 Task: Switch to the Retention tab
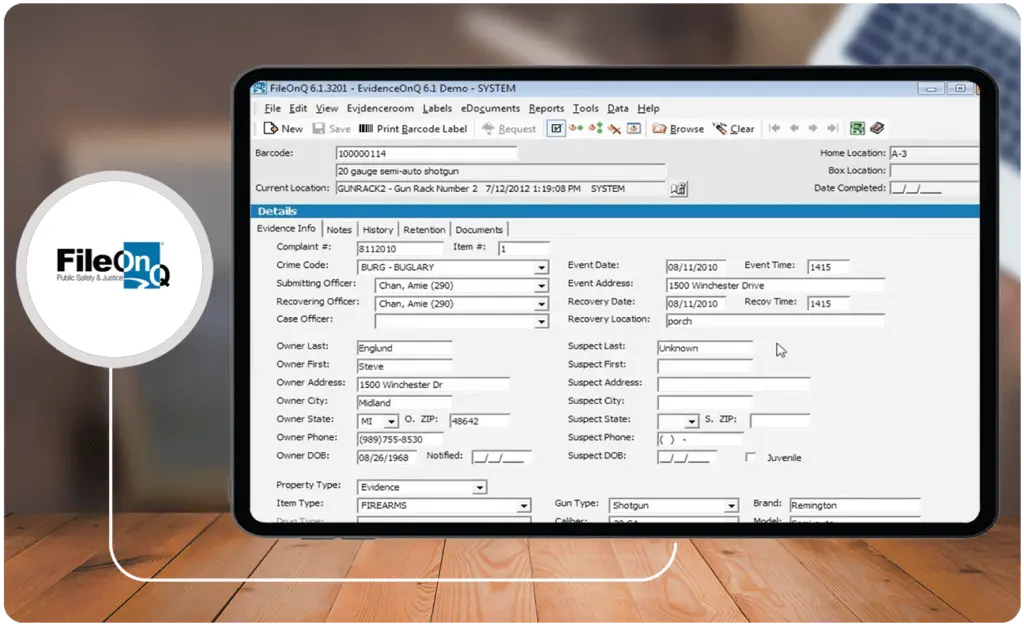pos(424,230)
